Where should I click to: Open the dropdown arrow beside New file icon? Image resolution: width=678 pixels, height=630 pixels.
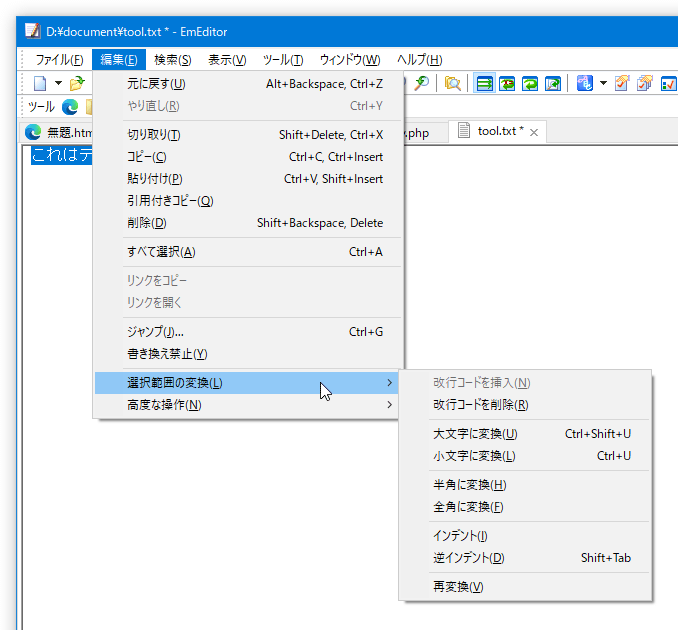tap(58, 83)
